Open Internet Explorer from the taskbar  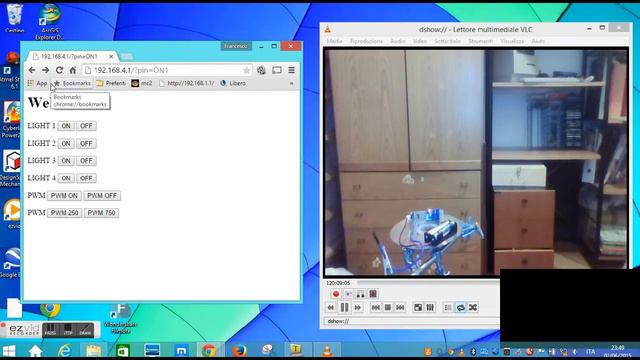pos(64,351)
